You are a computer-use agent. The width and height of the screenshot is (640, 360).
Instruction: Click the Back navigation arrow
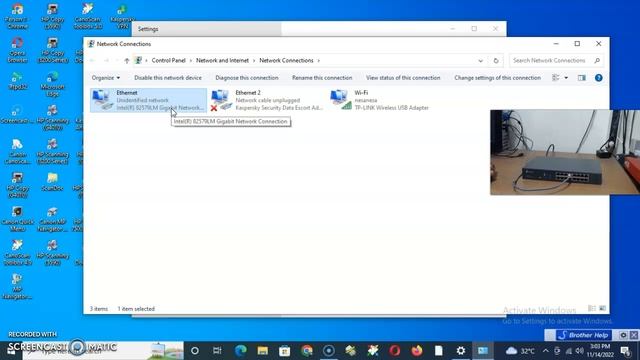[93, 60]
